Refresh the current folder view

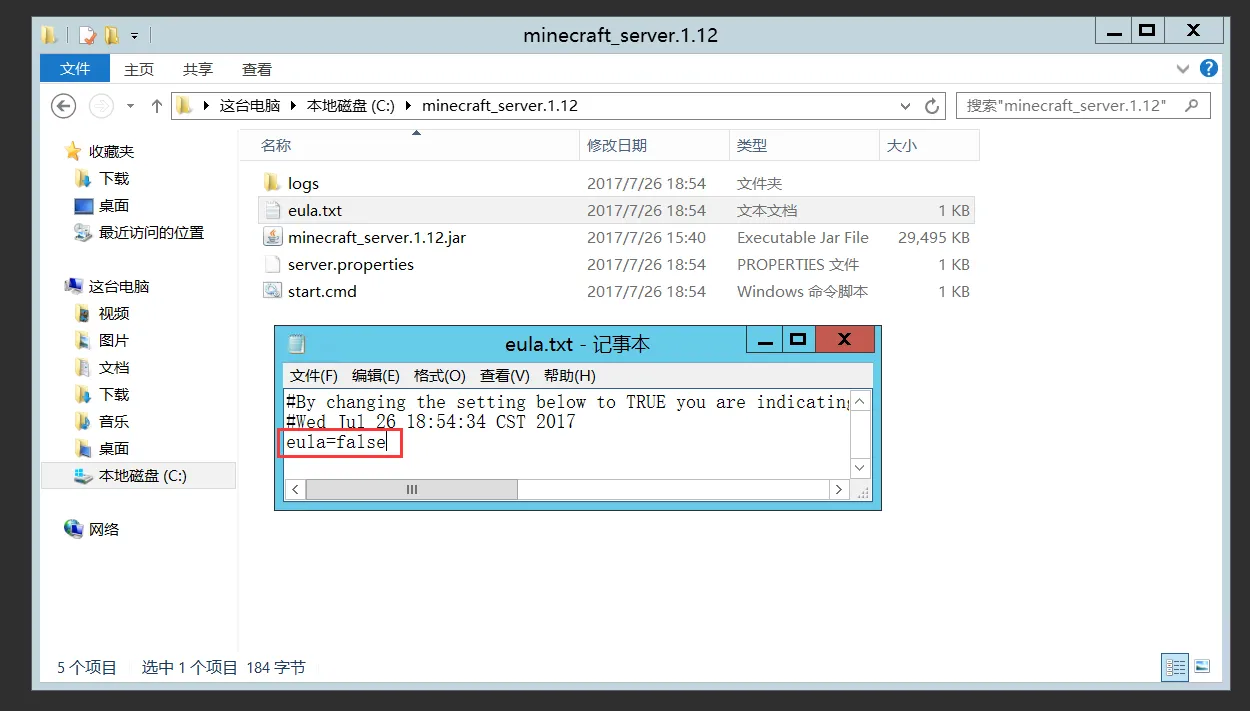932,106
